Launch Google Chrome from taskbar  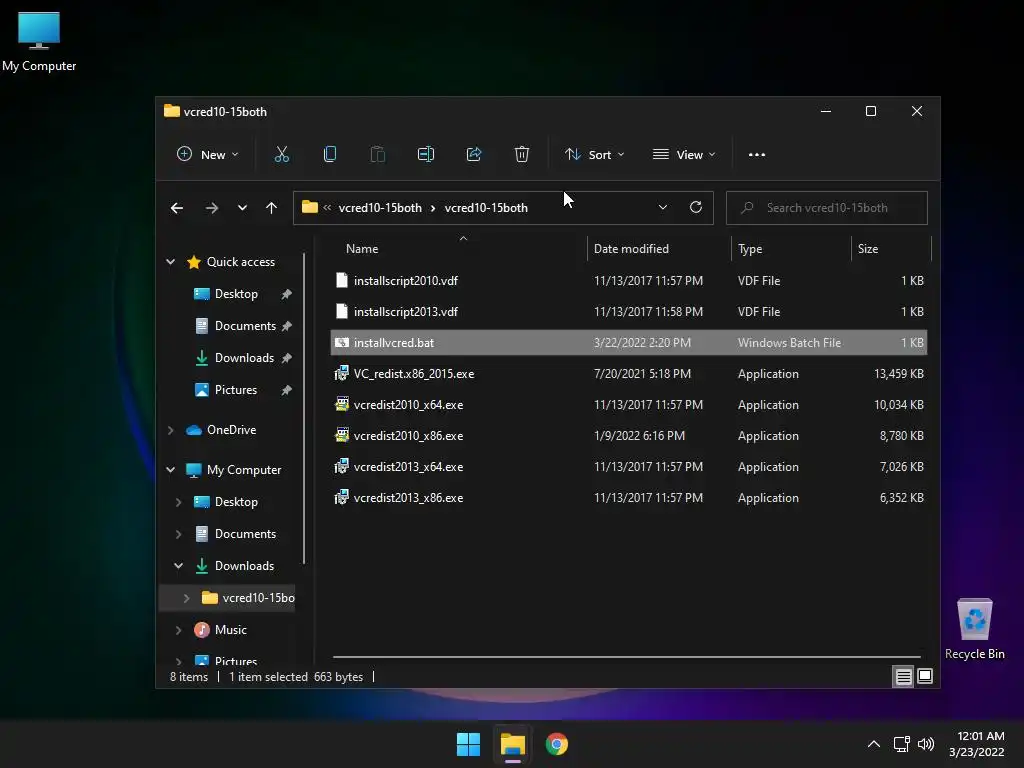tap(556, 744)
